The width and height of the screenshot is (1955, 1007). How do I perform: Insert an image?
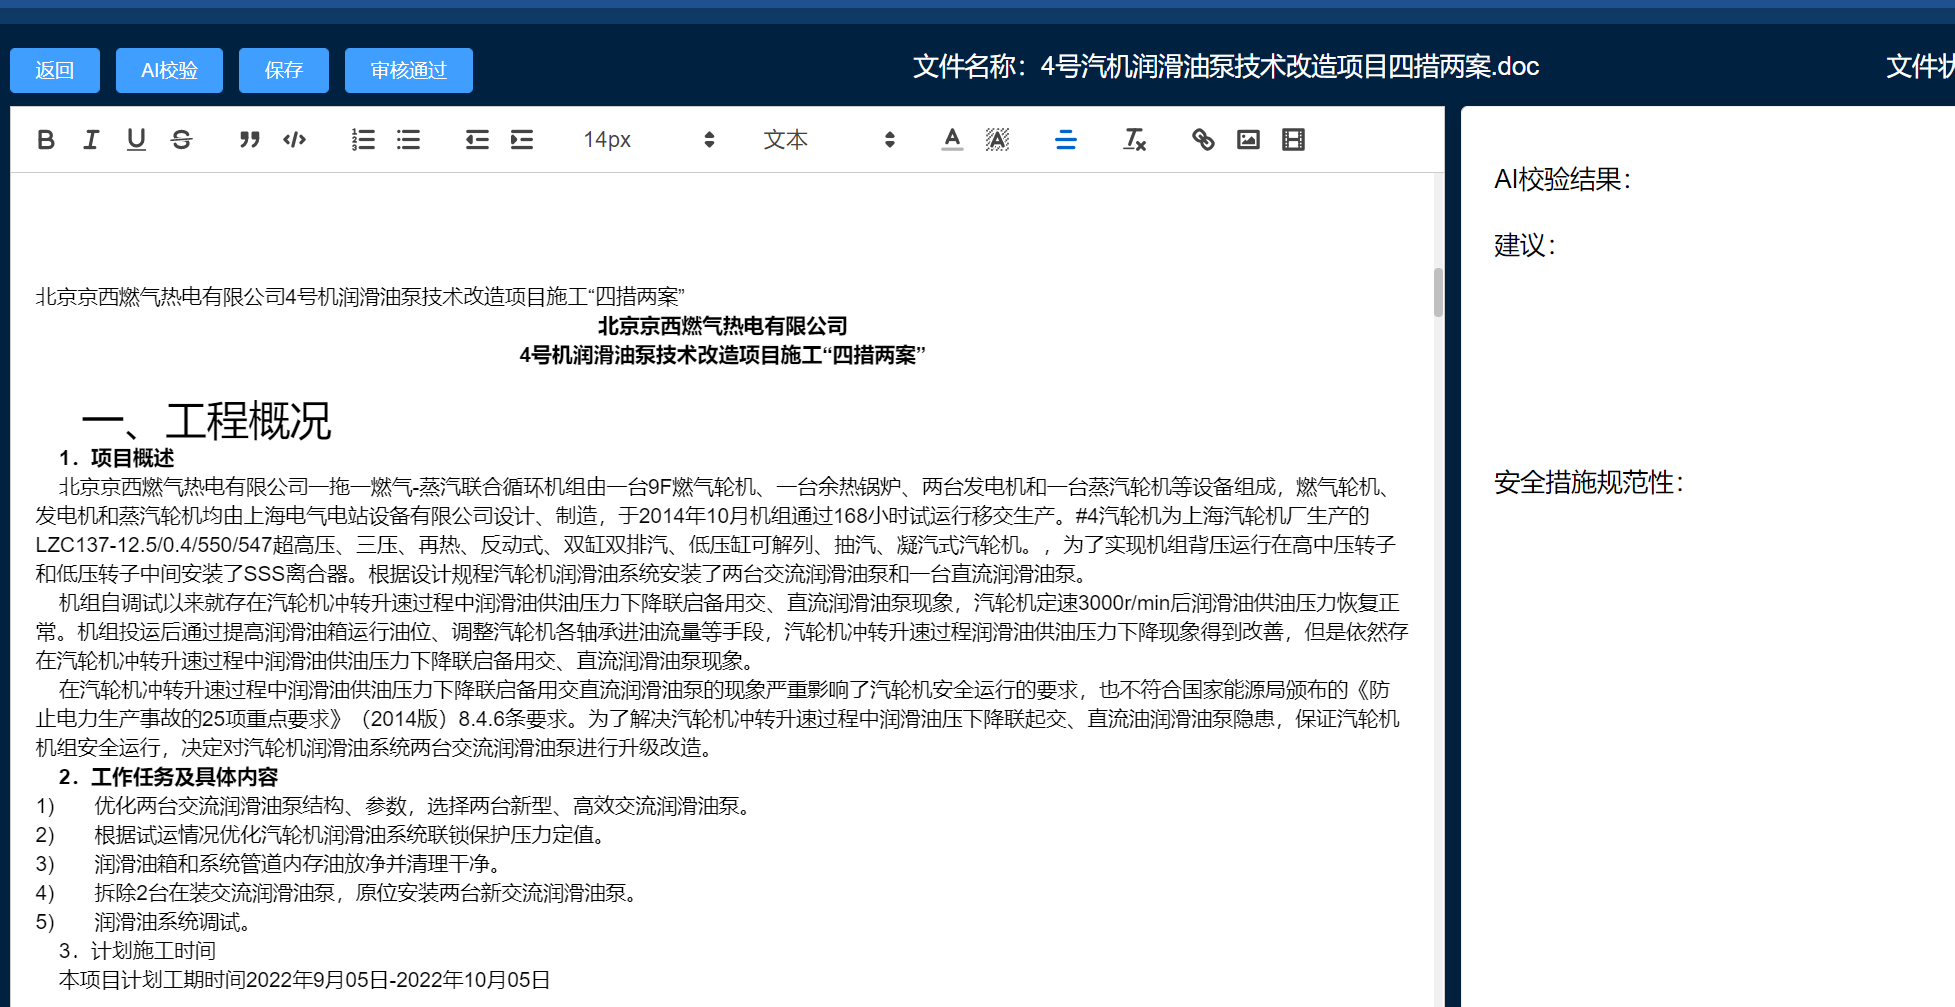point(1248,140)
